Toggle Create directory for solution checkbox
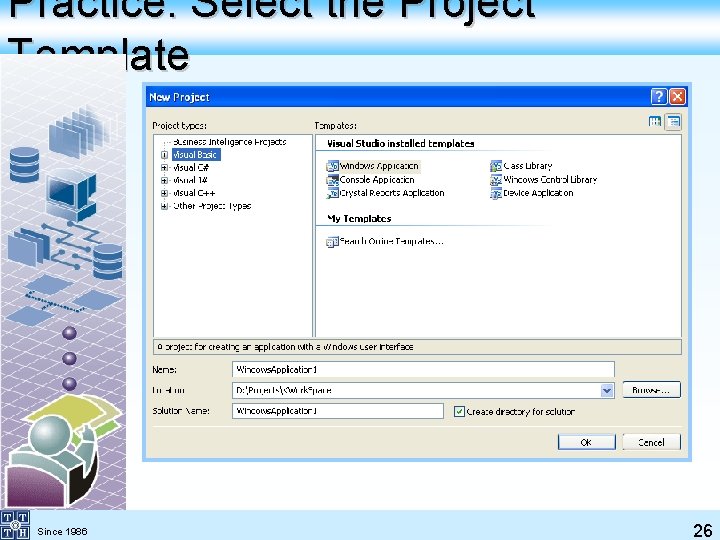The height and width of the screenshot is (540, 720). (459, 411)
